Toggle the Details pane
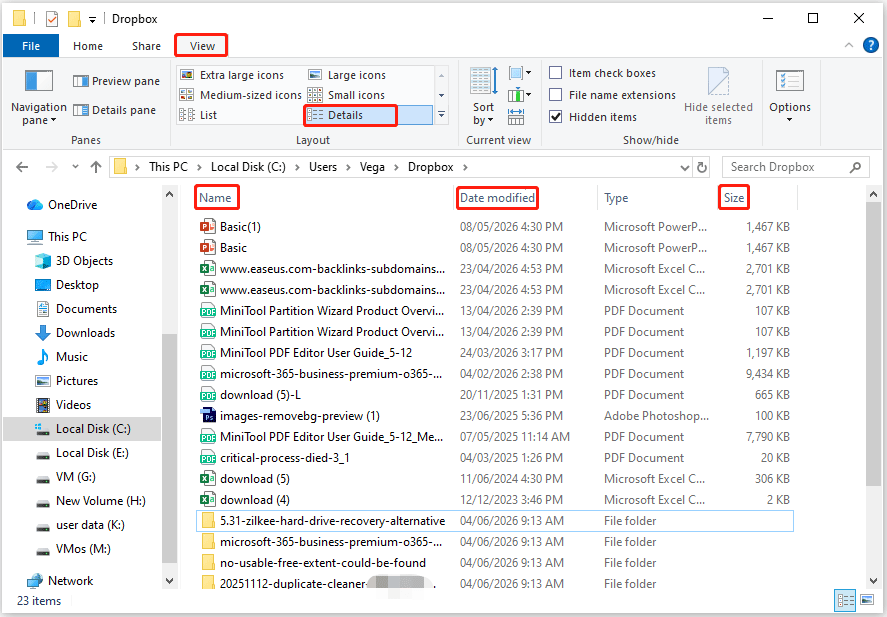 [x=114, y=110]
